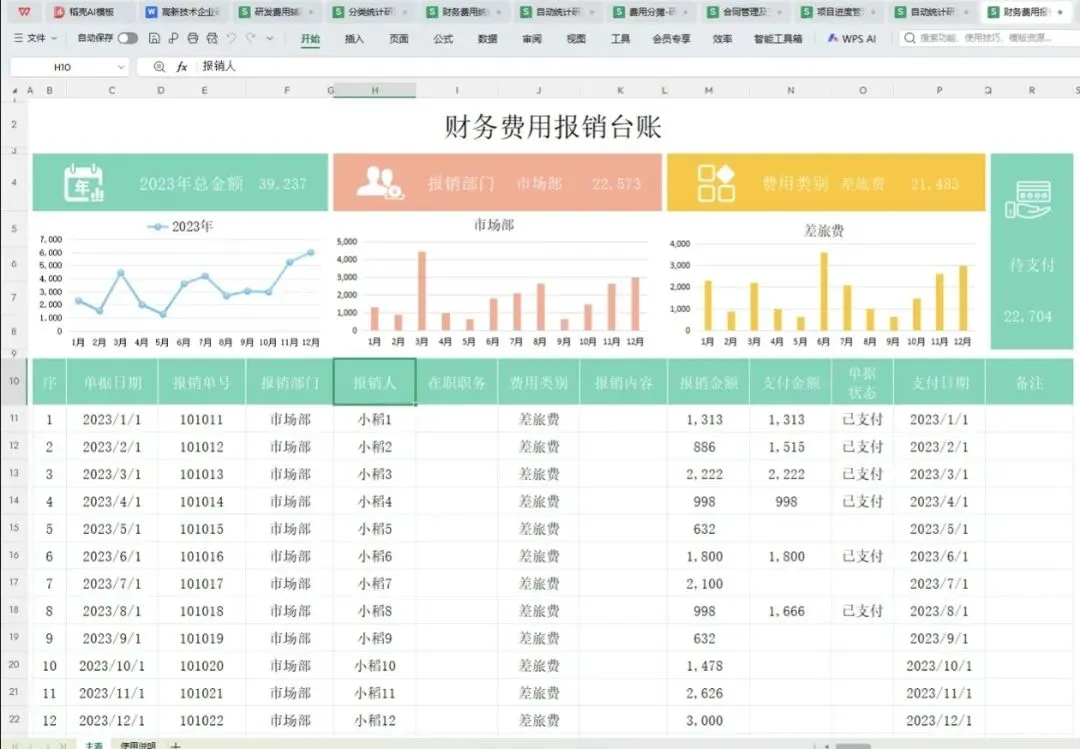Select column H header
The height and width of the screenshot is (749, 1080).
pos(375,90)
